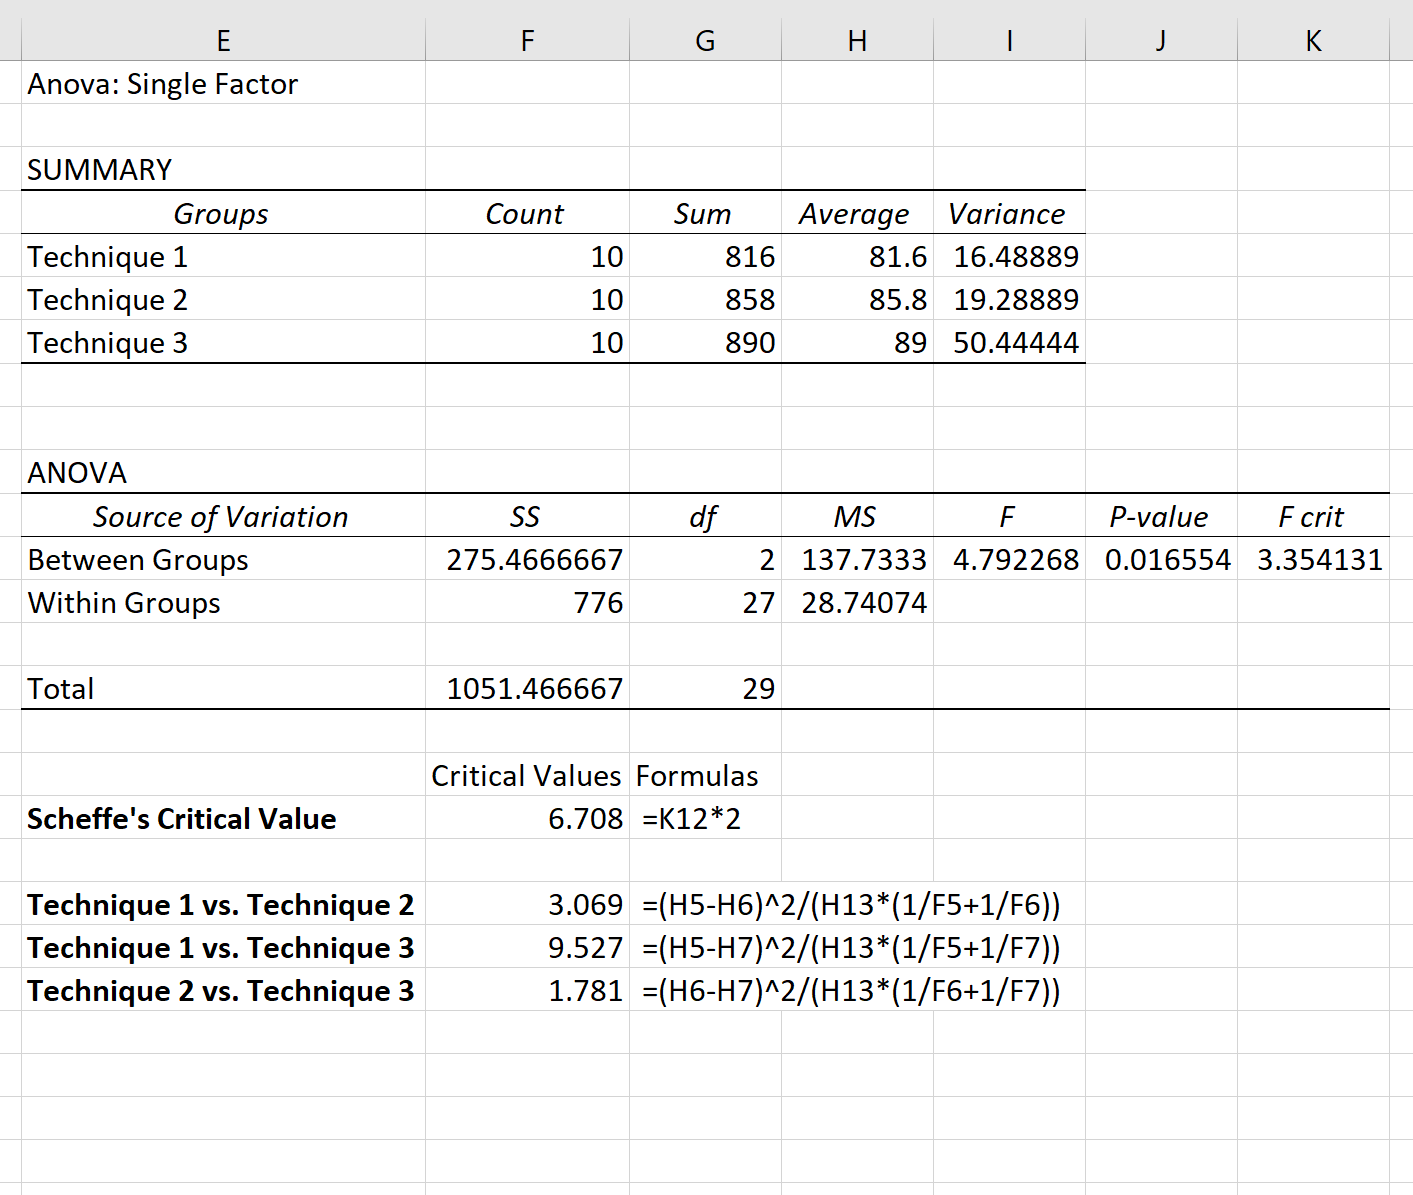This screenshot has width=1413, height=1195.
Task: Select the SS header cell
Action: tap(527, 516)
